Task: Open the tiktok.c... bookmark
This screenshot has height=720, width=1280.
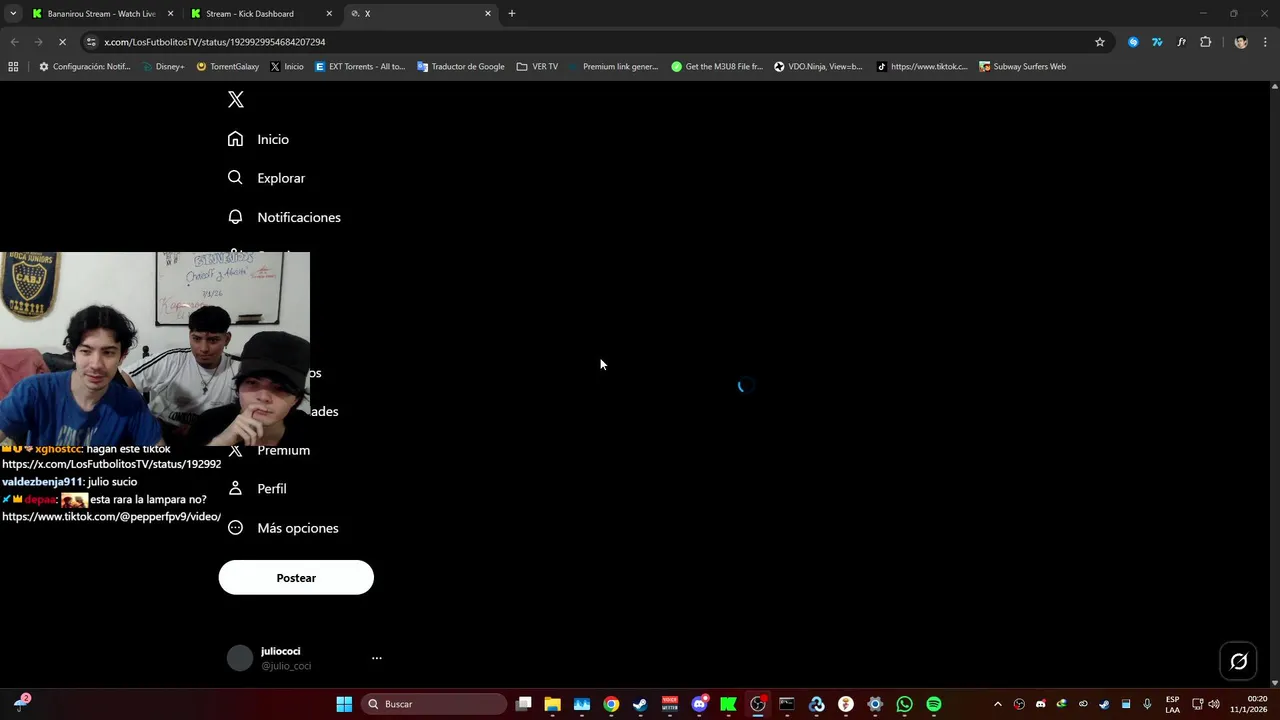Action: (922, 66)
